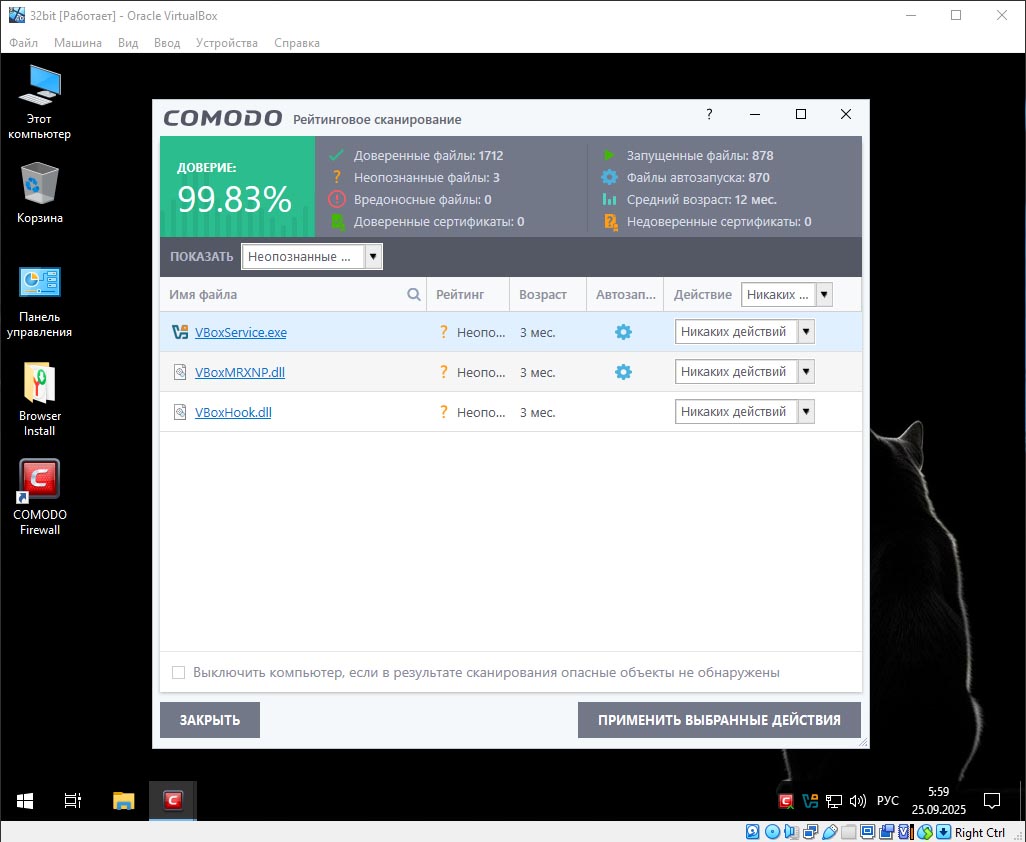Open File Explorer from the taskbar
This screenshot has height=842, width=1026.
(x=123, y=800)
